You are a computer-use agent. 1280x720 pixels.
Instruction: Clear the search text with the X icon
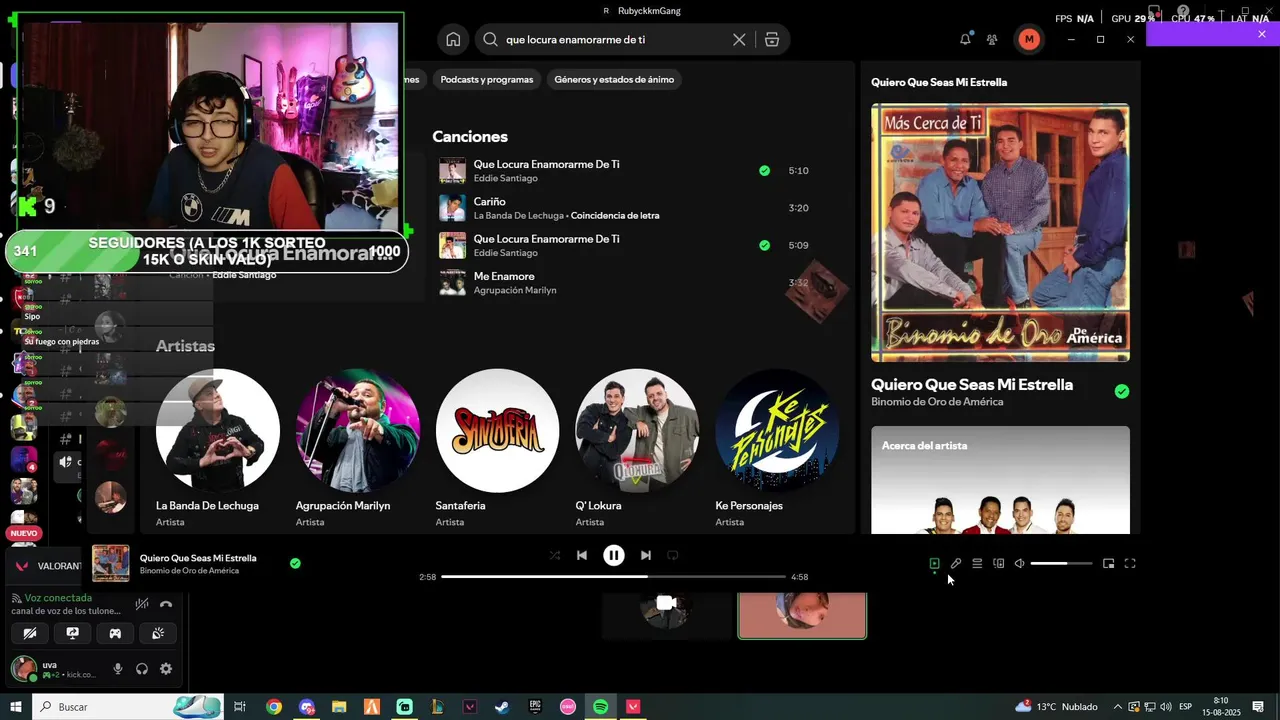[739, 40]
